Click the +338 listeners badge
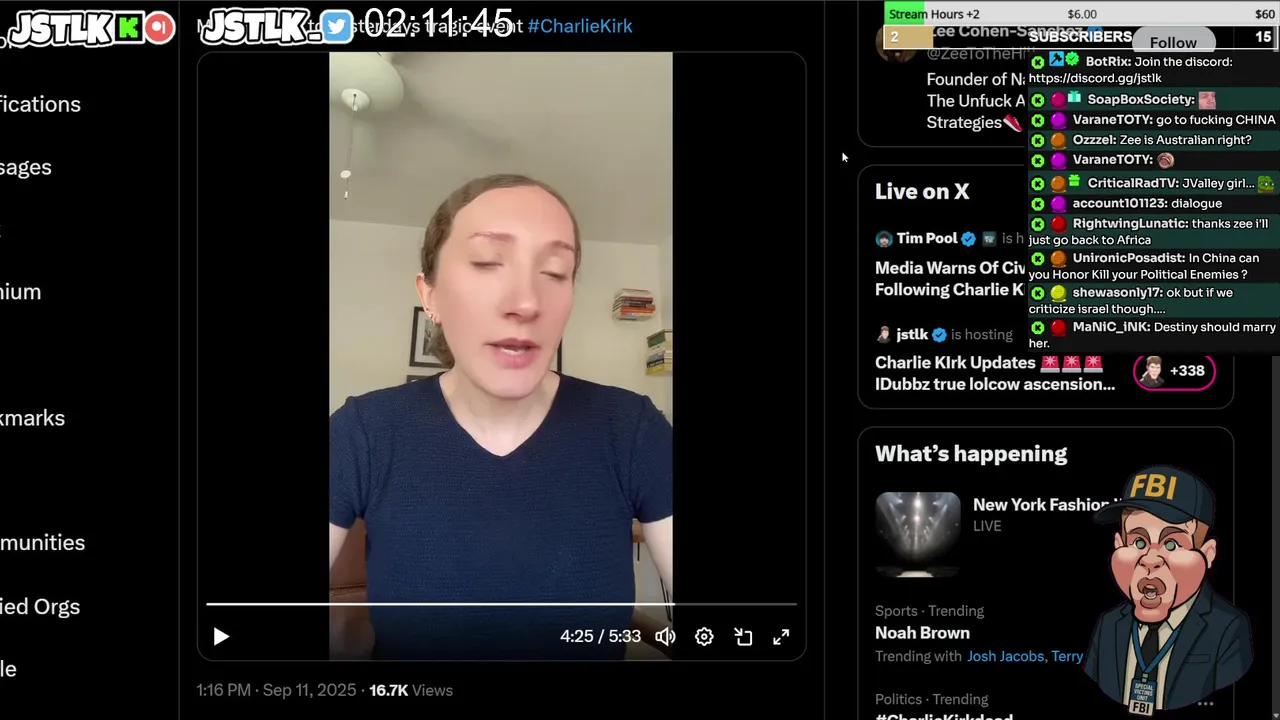This screenshot has height=720, width=1280. click(1174, 371)
